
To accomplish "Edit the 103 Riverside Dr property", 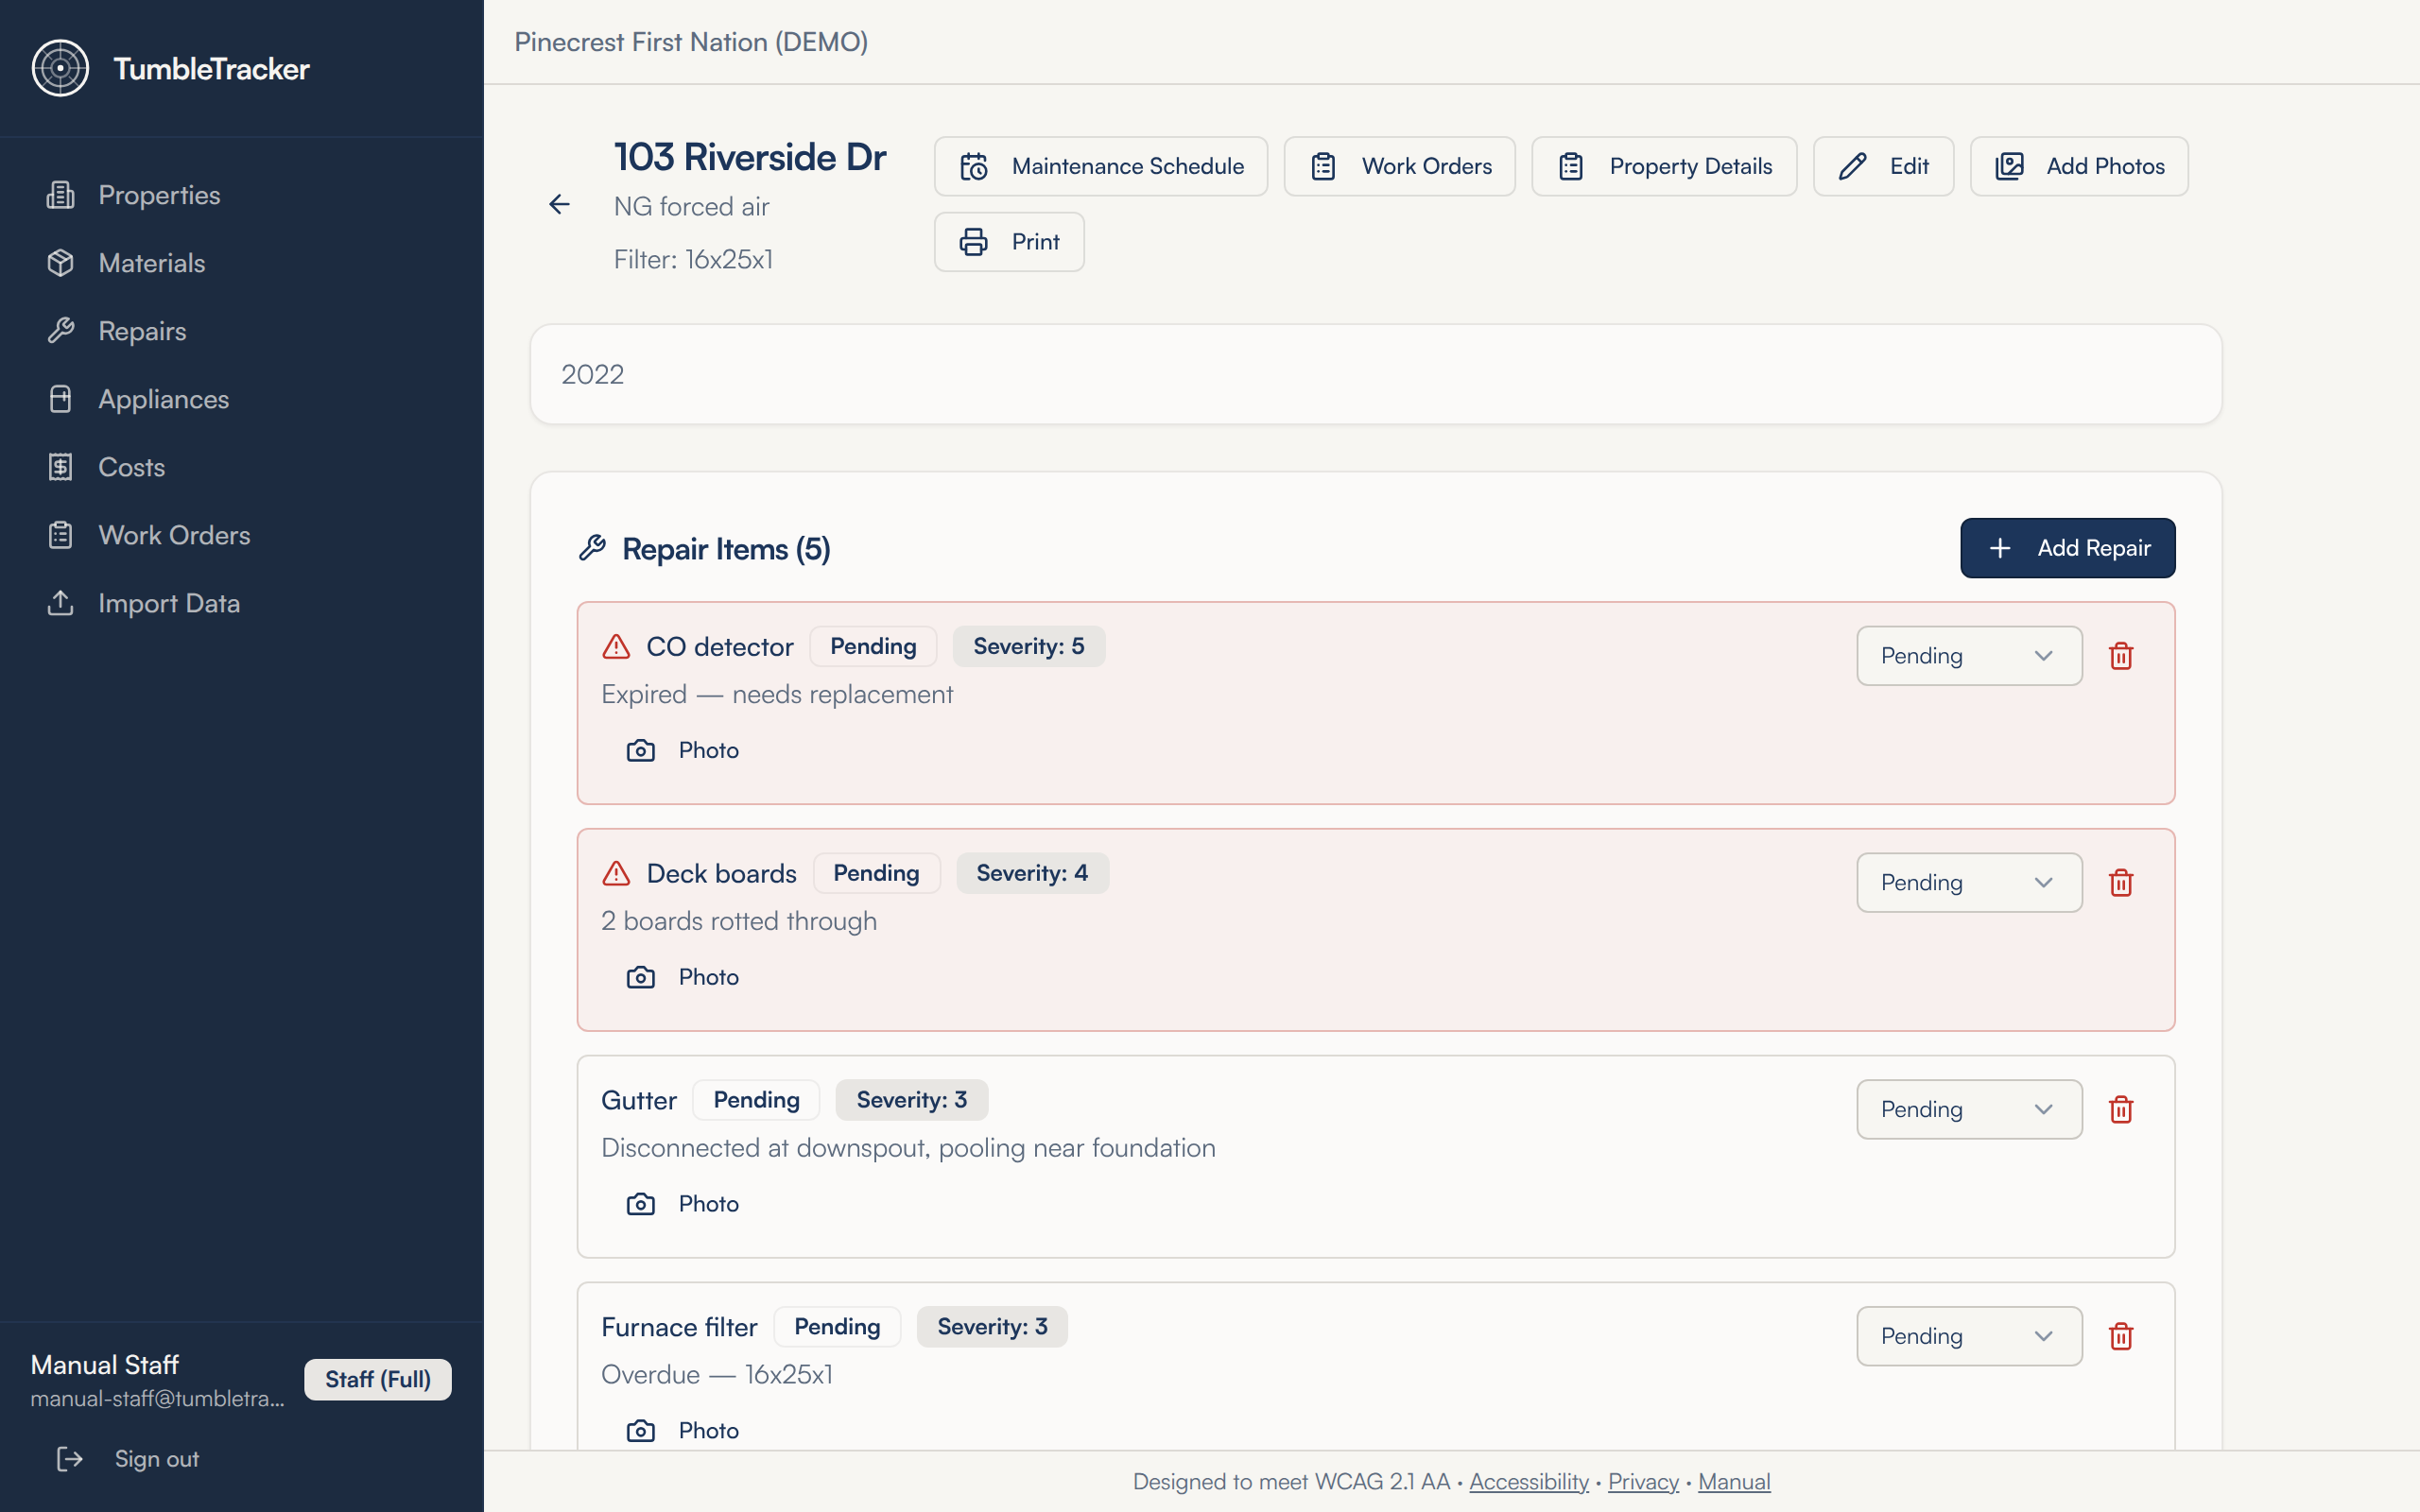I will (1883, 166).
